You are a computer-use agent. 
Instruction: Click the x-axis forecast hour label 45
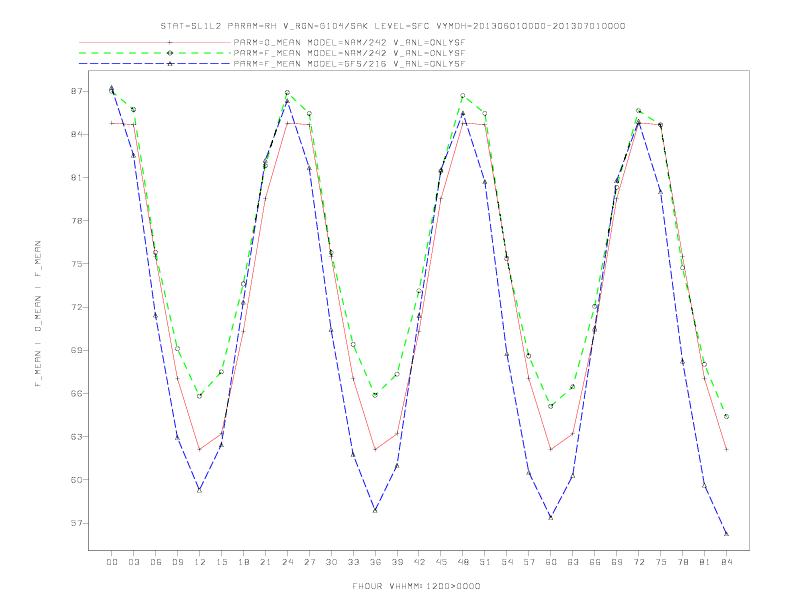[x=441, y=562]
